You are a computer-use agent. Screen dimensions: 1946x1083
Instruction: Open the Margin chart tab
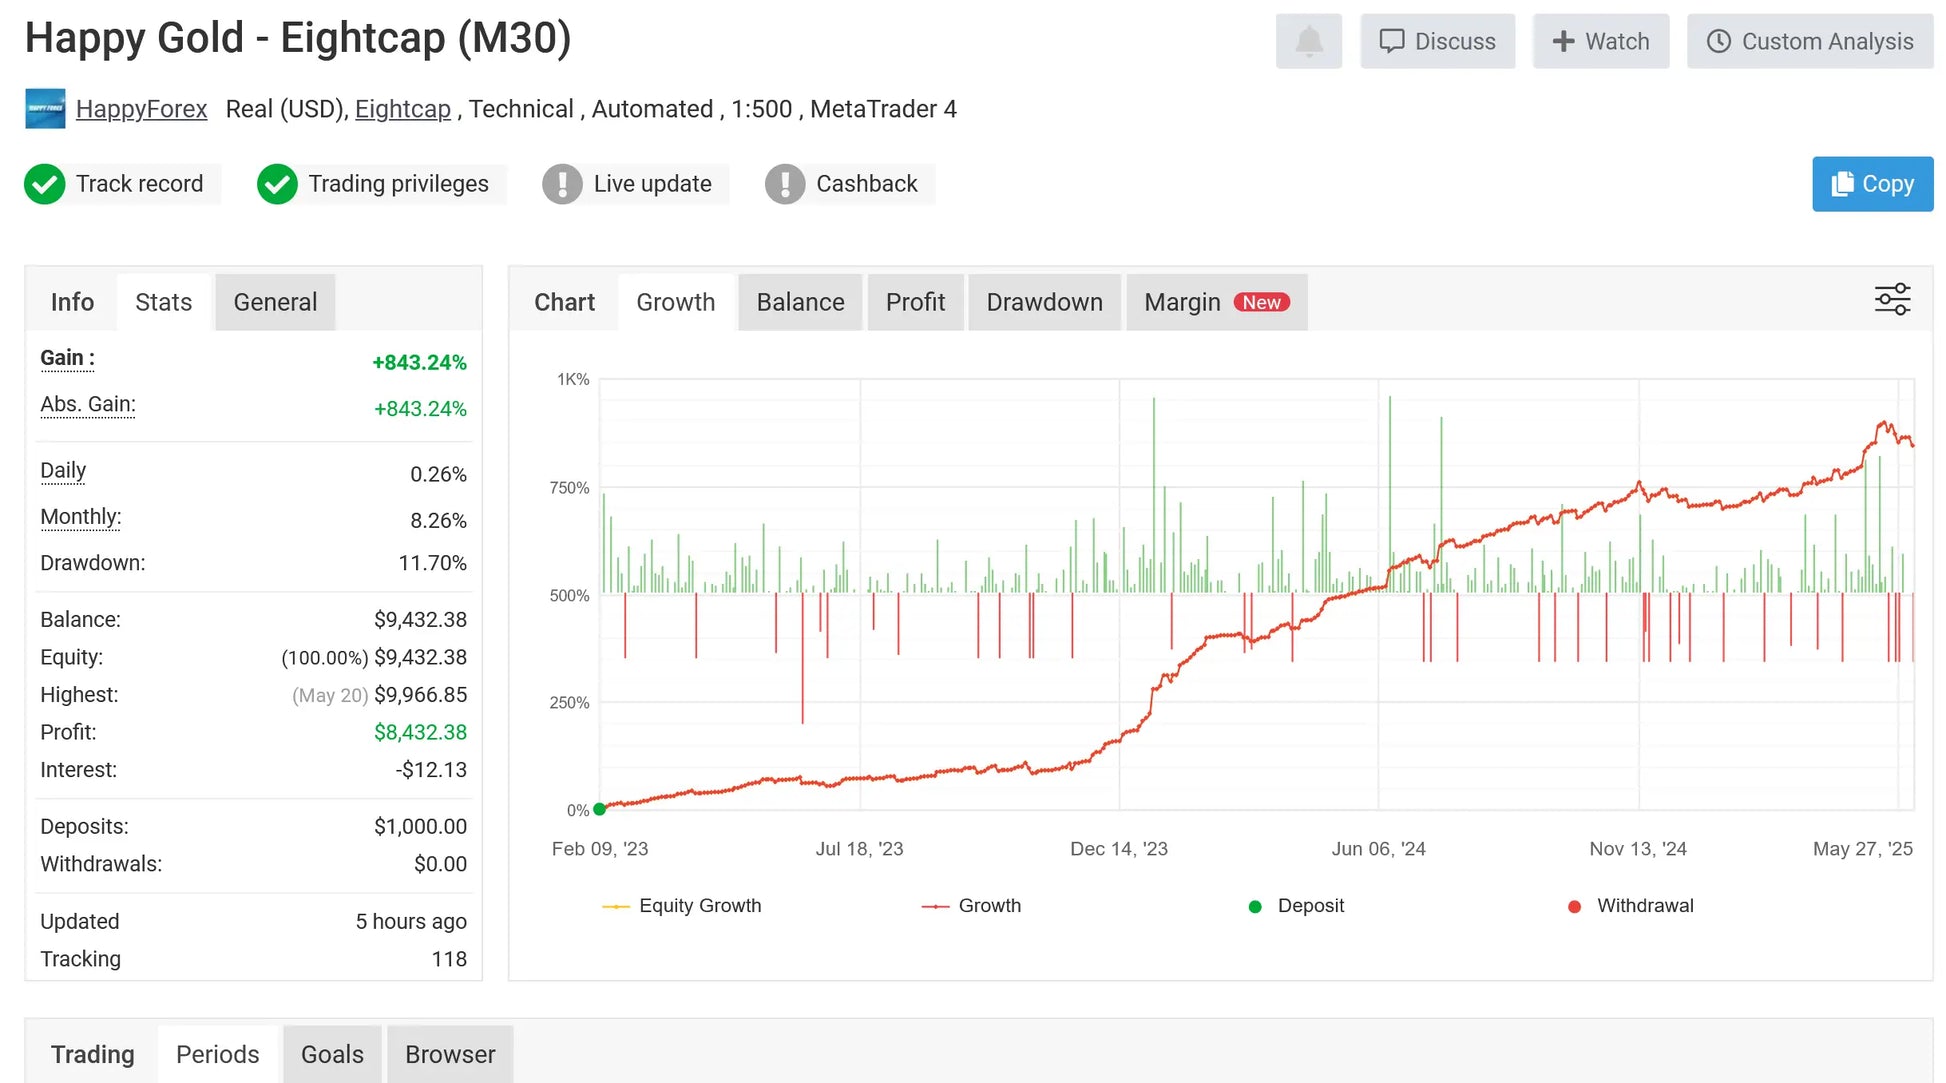tap(1216, 302)
